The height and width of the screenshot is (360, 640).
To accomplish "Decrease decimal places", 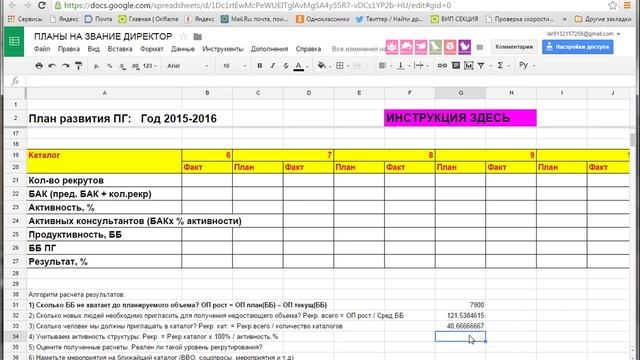I will [x=122, y=66].
